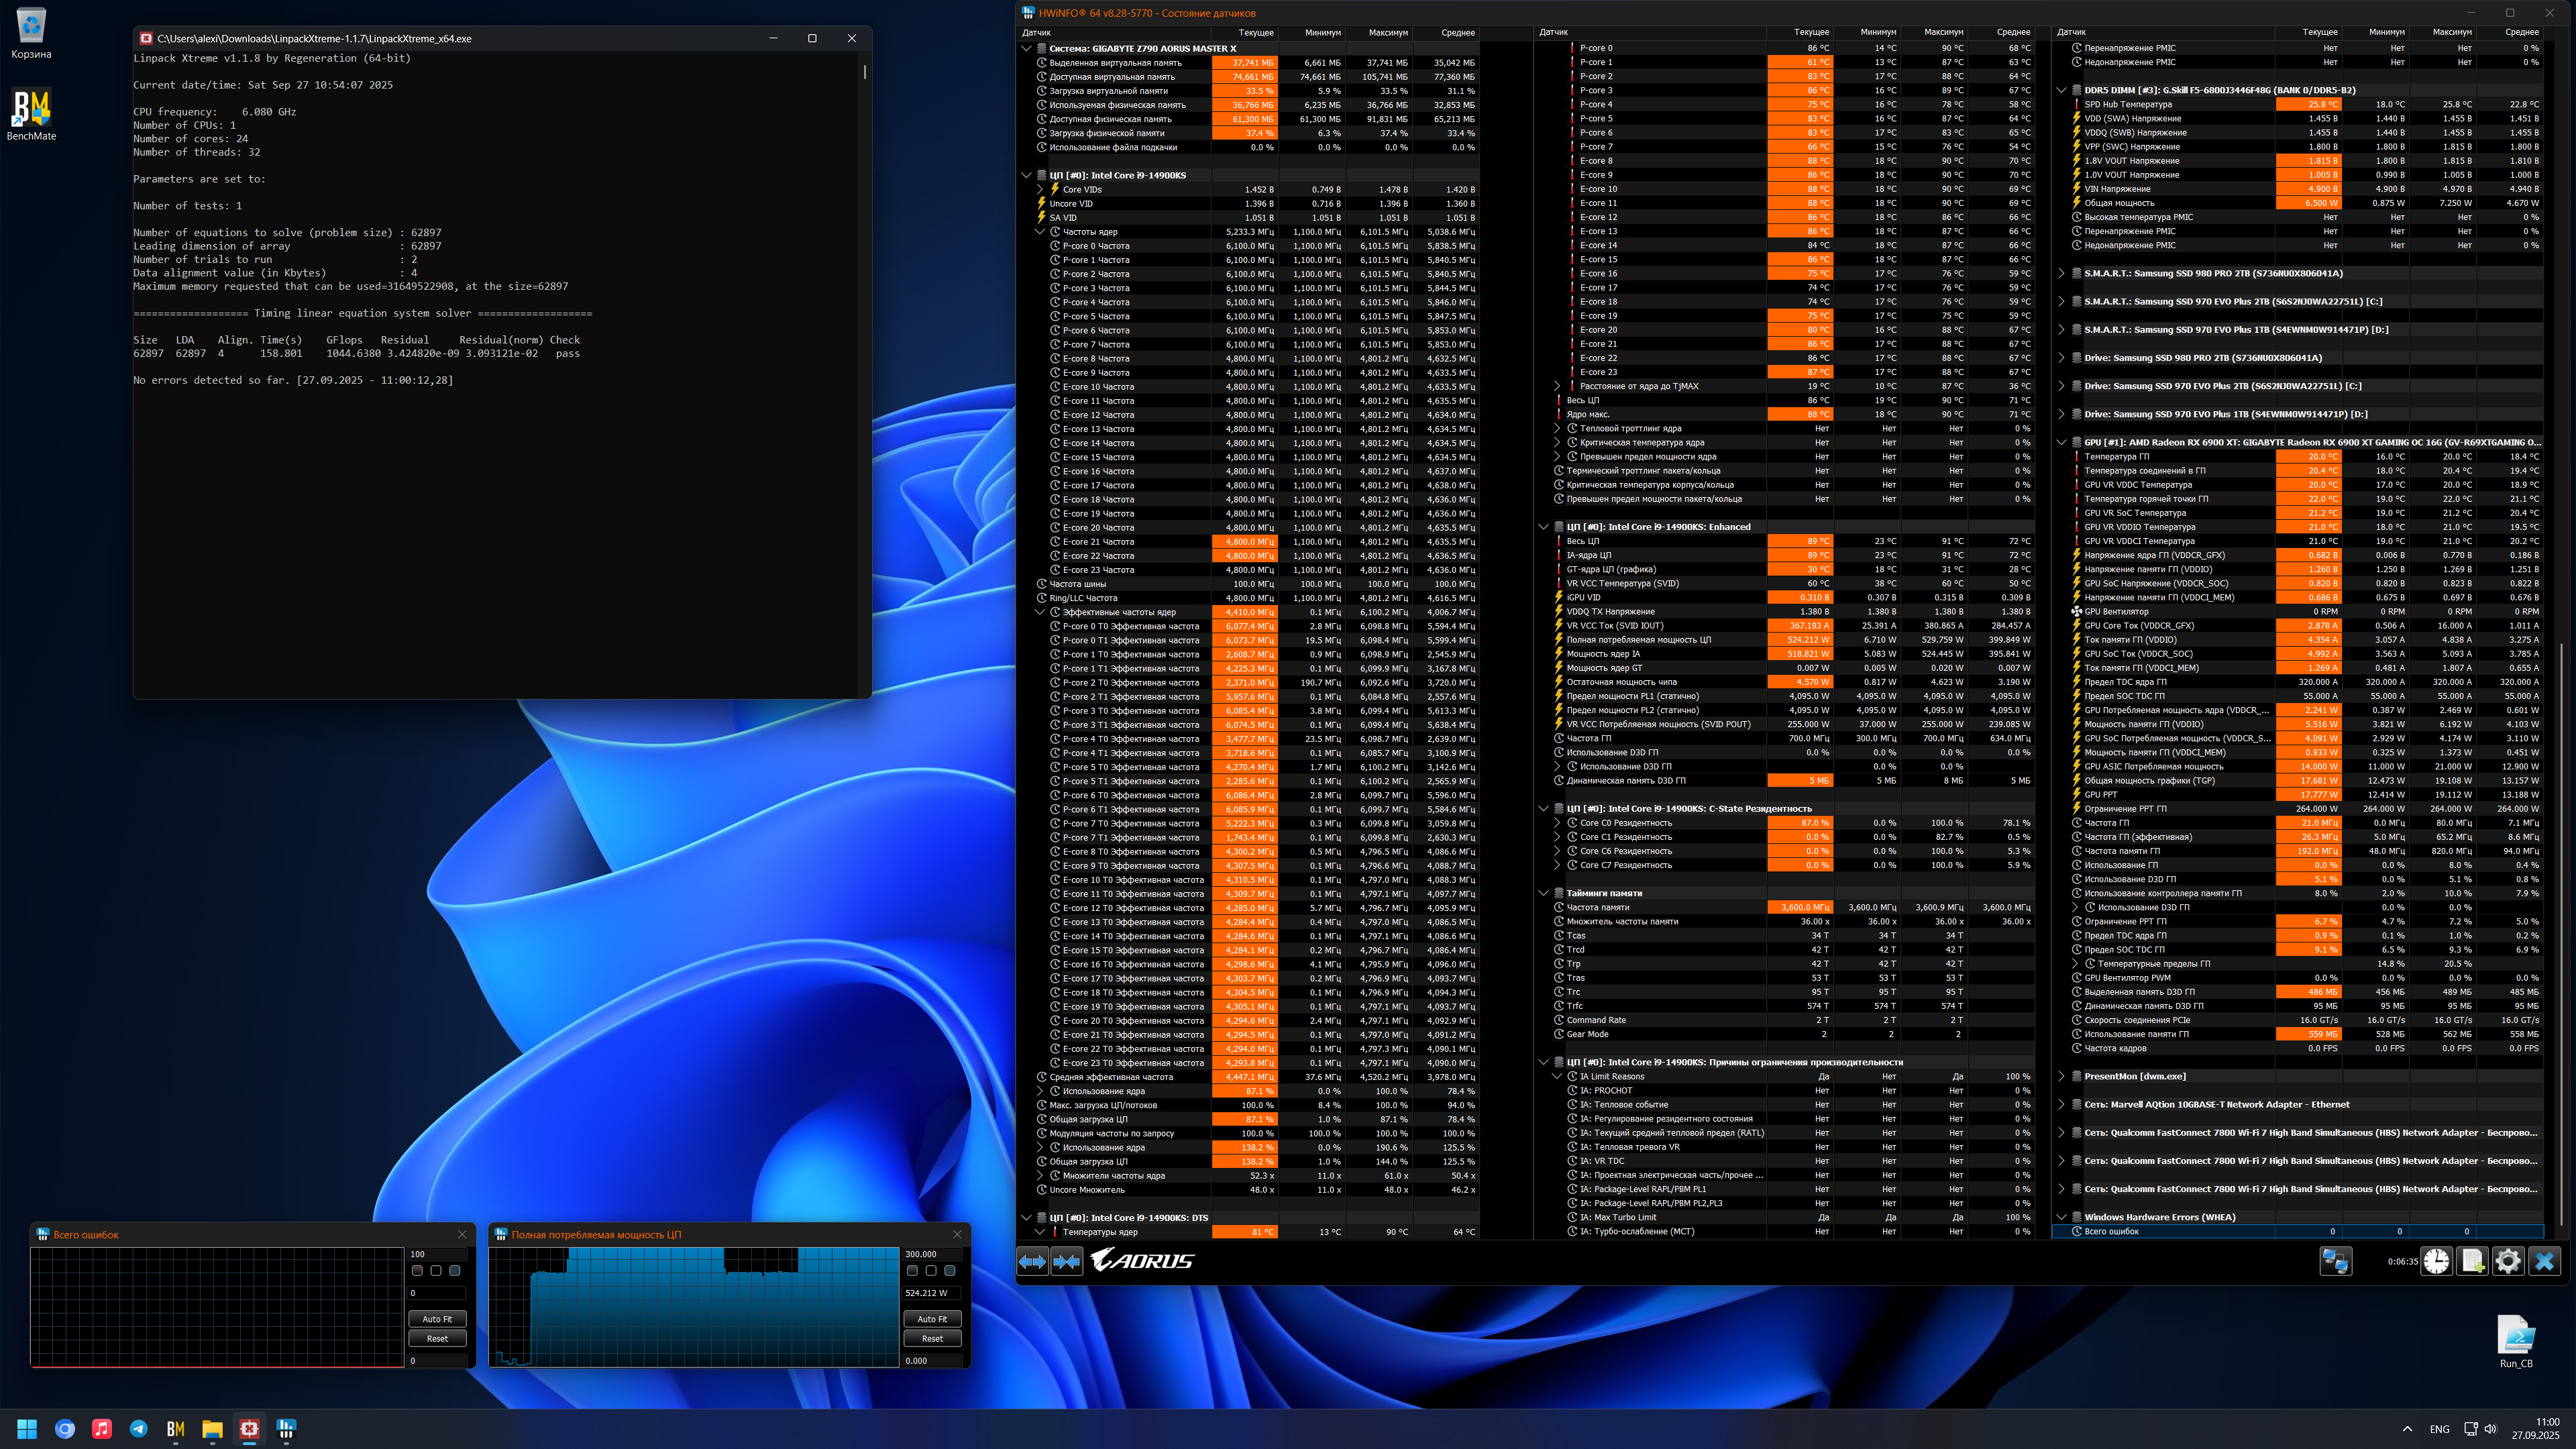Collapse the Частоты ядер tree section
The height and width of the screenshot is (1449, 2576).
point(1040,232)
